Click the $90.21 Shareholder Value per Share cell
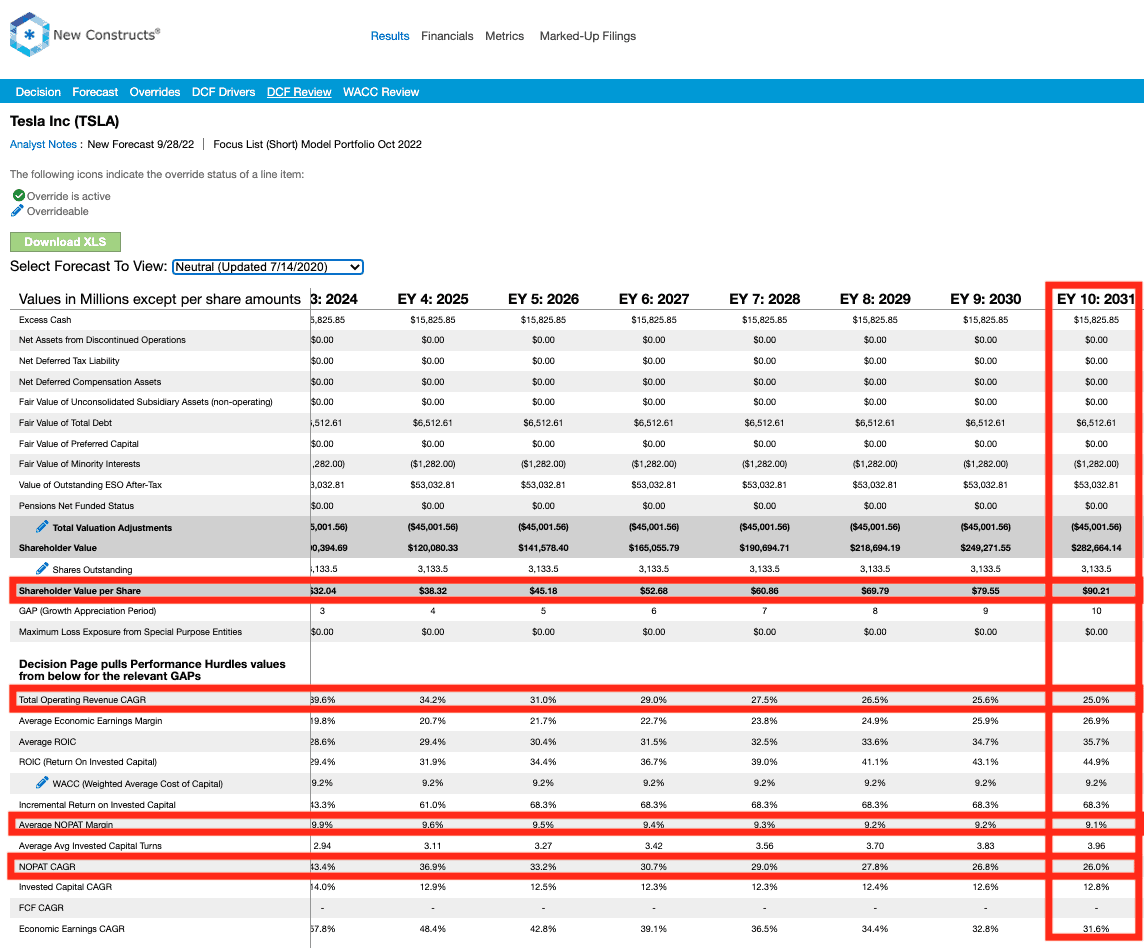 coord(1096,591)
